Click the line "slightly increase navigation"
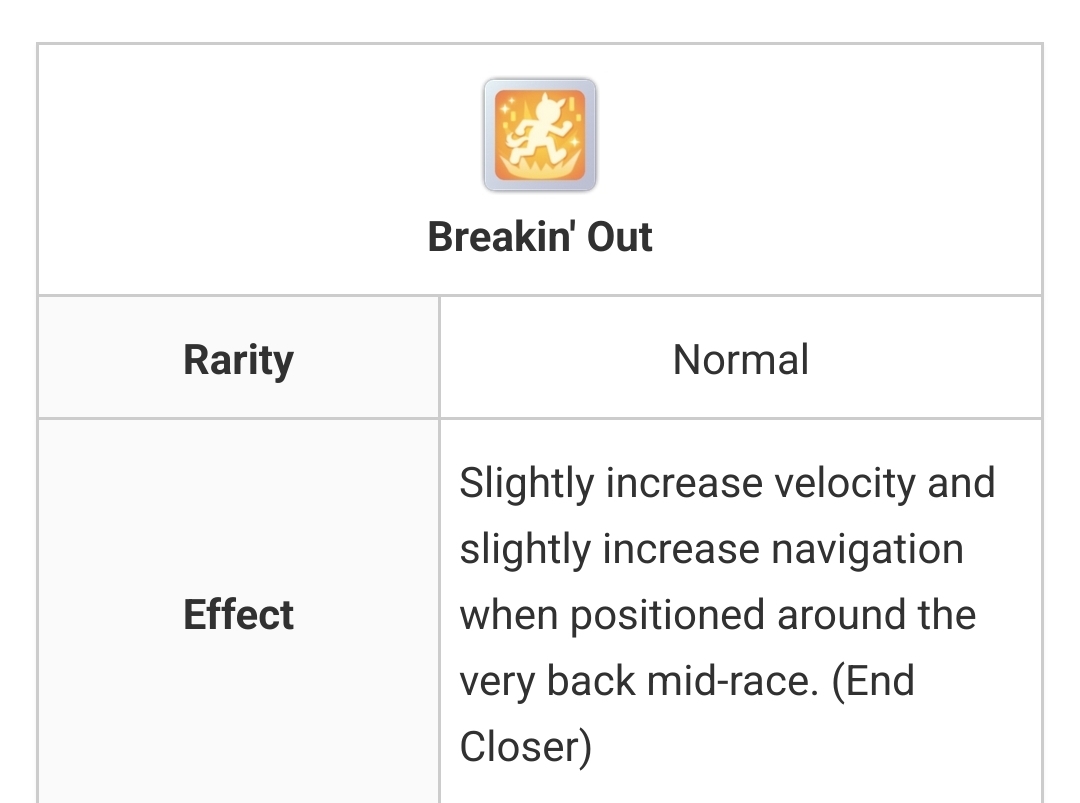 712,549
